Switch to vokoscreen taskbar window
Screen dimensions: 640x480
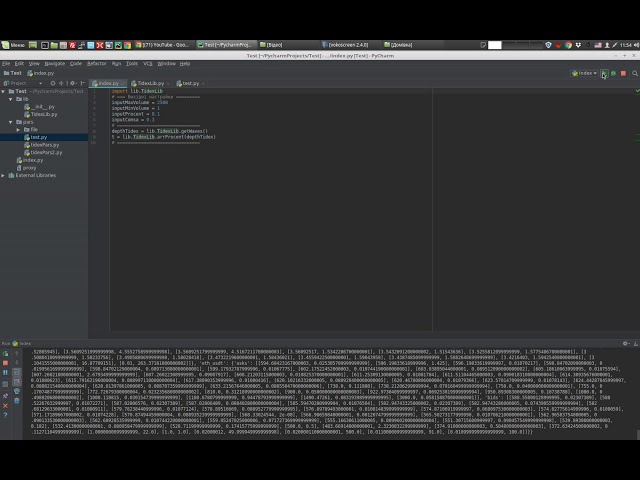(x=345, y=45)
